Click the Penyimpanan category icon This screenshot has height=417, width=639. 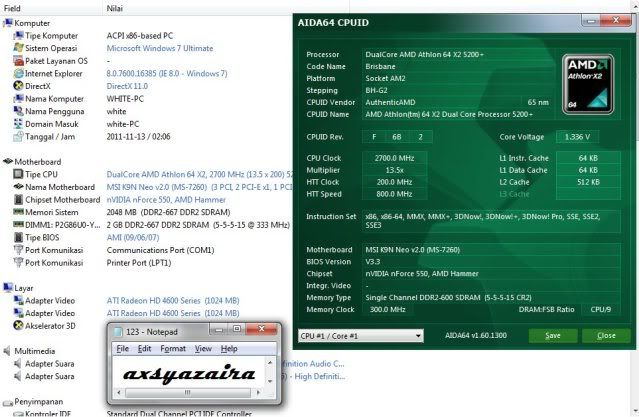click(x=8, y=403)
